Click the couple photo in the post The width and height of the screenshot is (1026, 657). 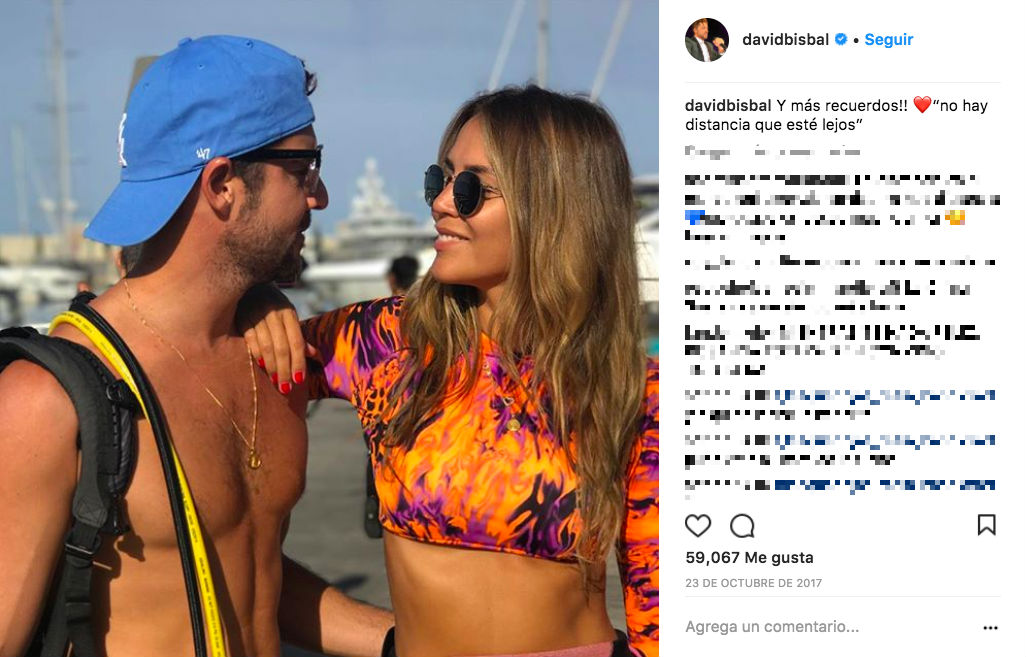329,328
